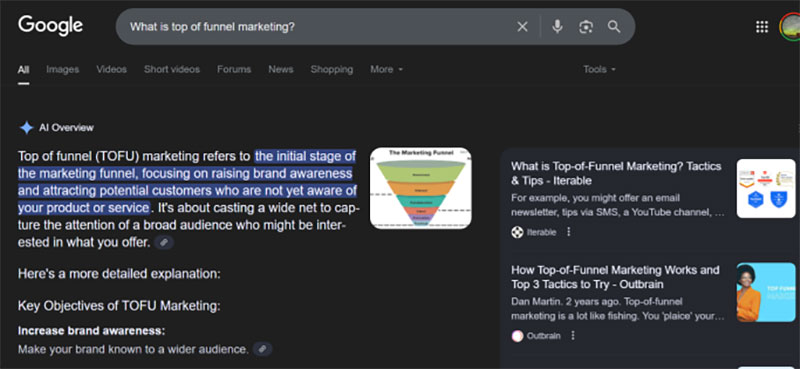Click the Outbrain snippet 'Dan Martin. 2 years ago'
Screen dimensions: 800x369
(x=618, y=309)
